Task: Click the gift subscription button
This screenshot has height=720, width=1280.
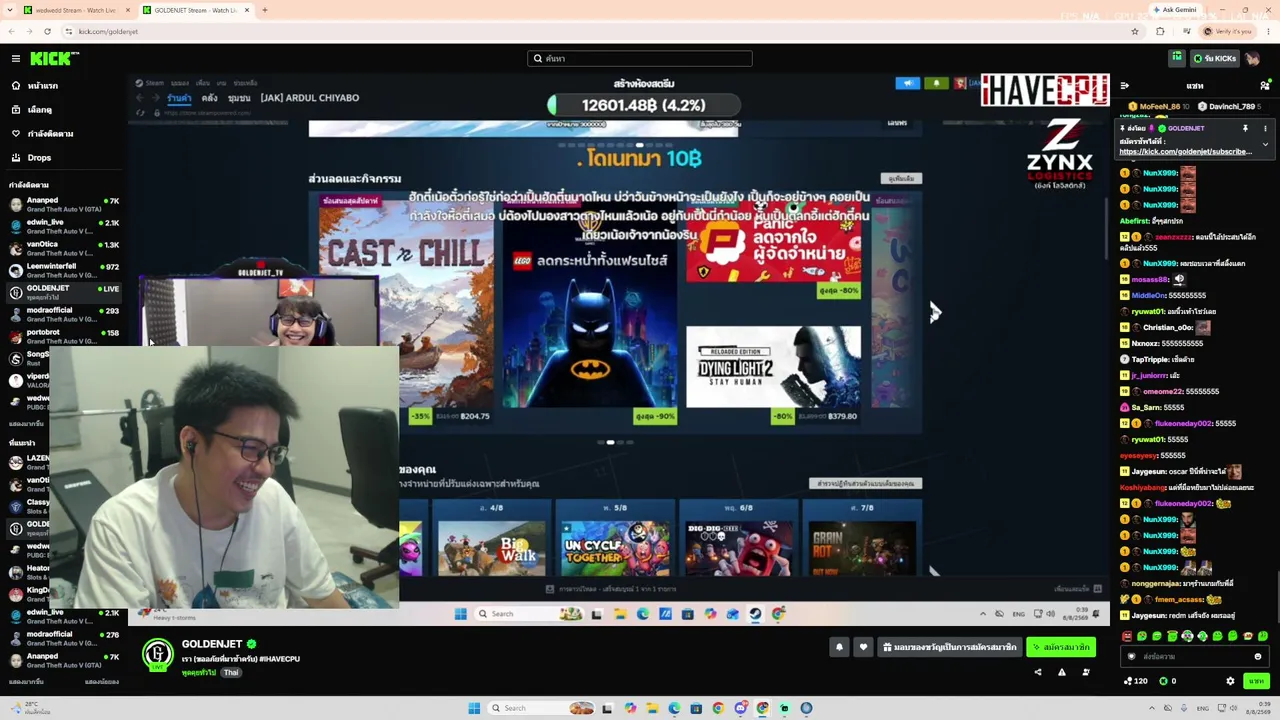Action: click(949, 647)
